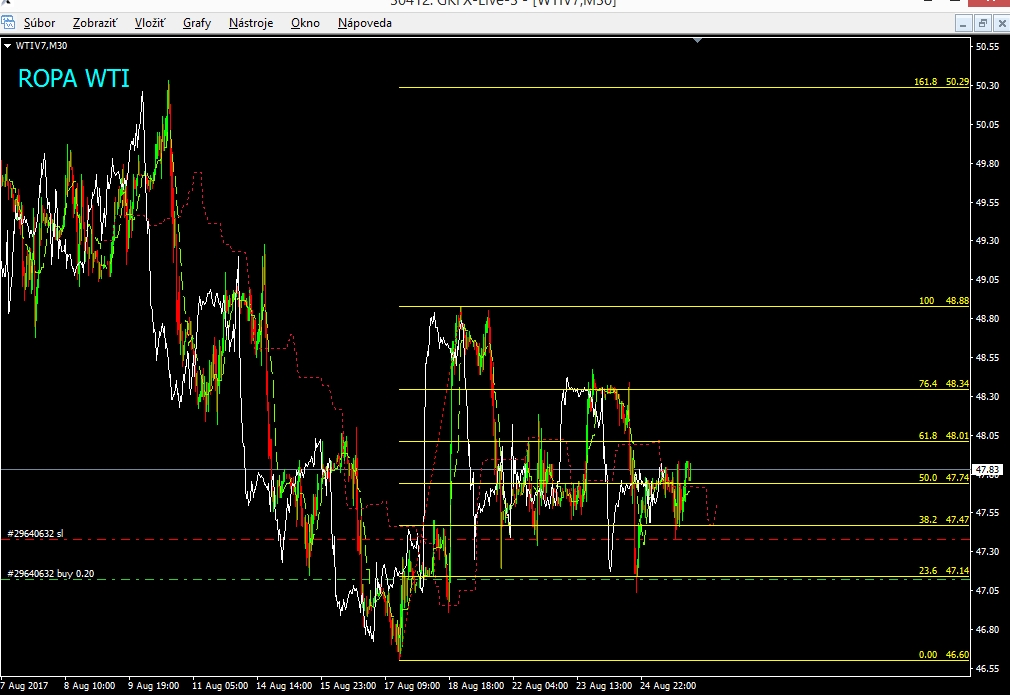Click the 24 Aug 22:00 time label

point(667,686)
